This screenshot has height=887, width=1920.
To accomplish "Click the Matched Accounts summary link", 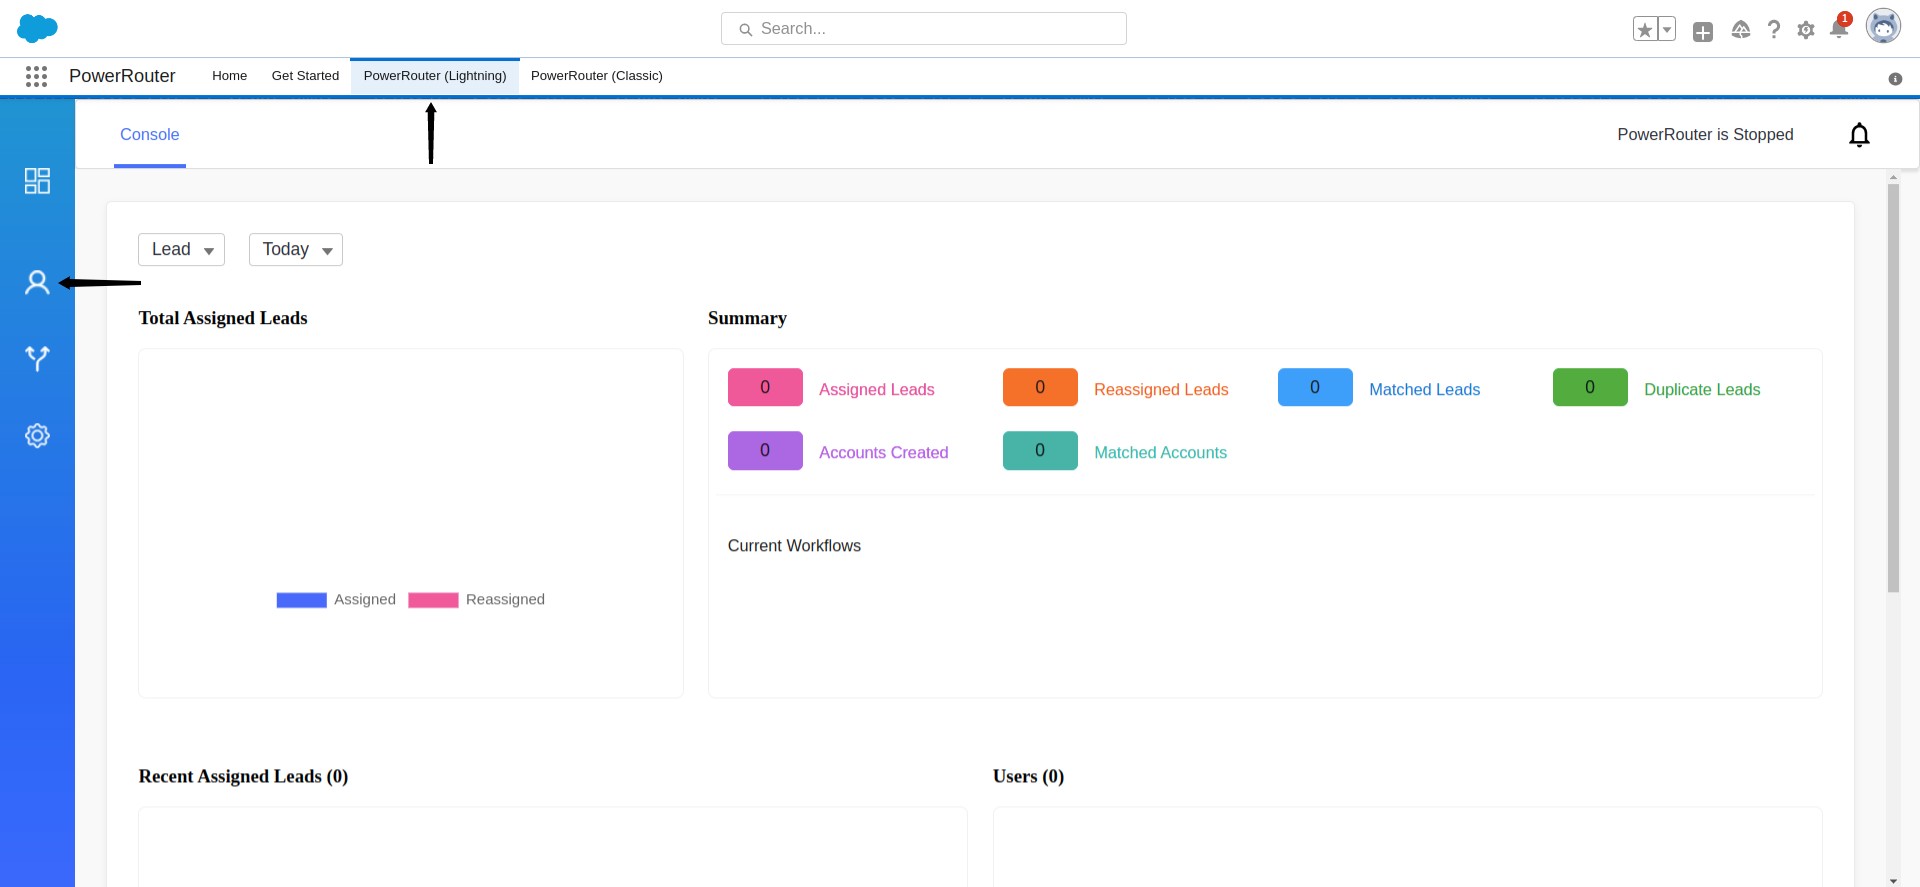I will 1160,453.
